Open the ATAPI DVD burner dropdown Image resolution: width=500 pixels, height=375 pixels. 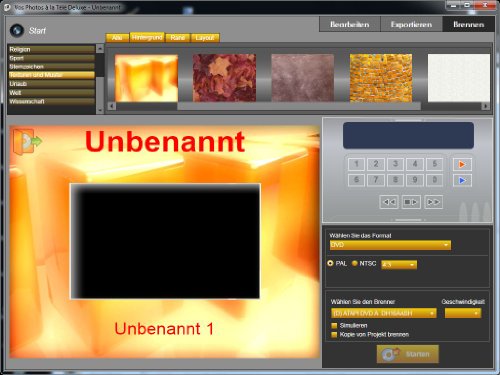click(384, 313)
